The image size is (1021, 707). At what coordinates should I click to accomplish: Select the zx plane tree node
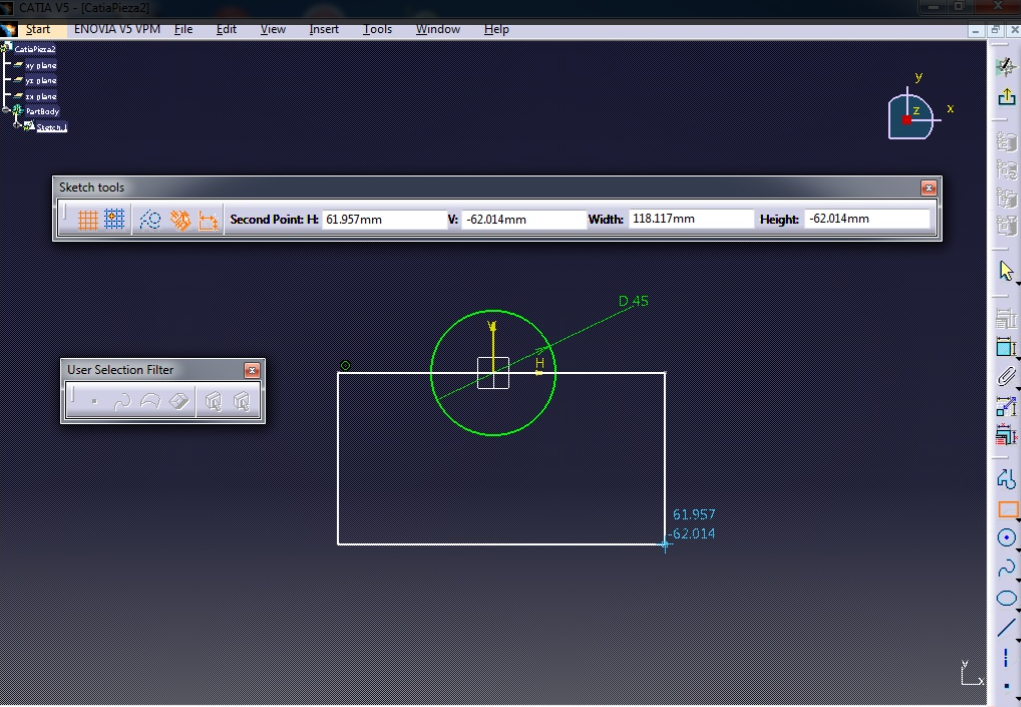pos(40,96)
